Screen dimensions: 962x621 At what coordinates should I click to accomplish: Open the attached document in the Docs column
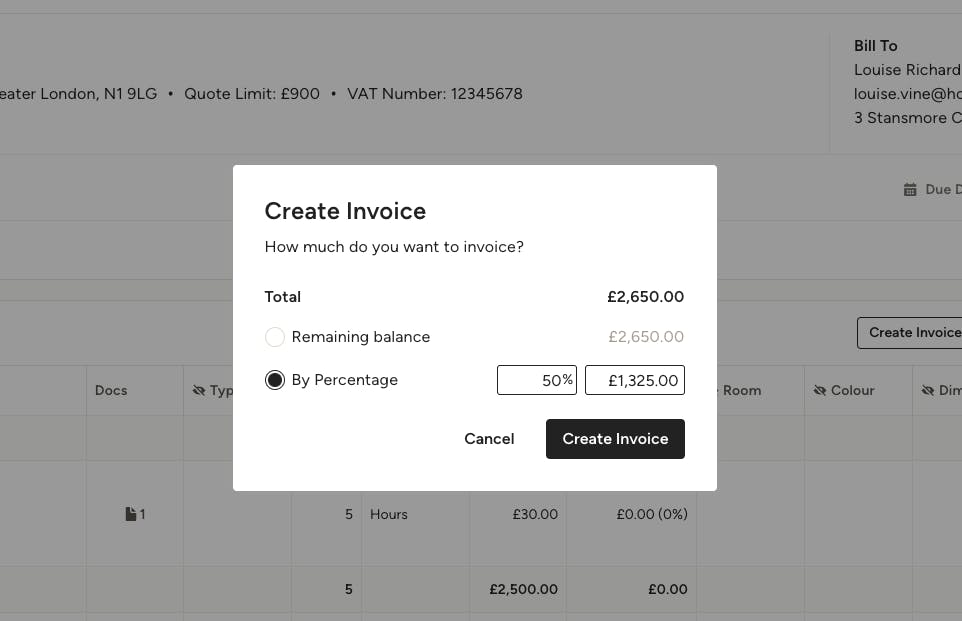tap(133, 513)
